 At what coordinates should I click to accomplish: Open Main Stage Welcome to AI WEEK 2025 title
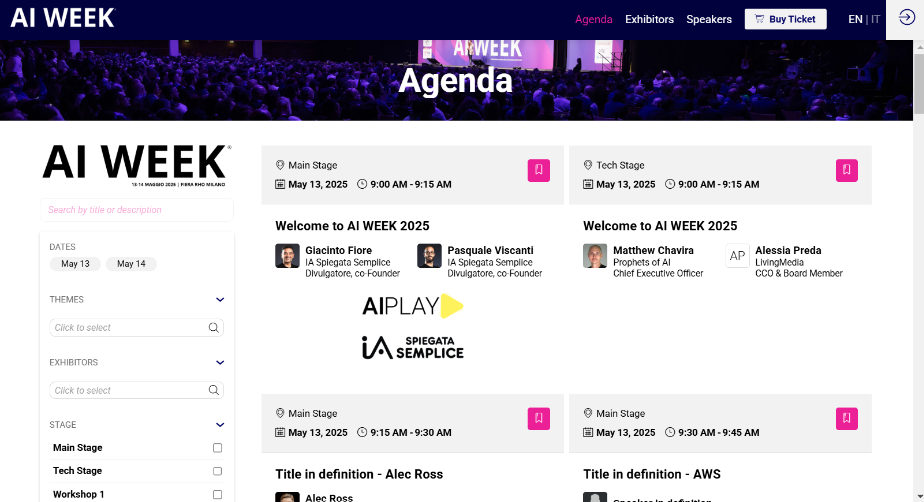(352, 226)
